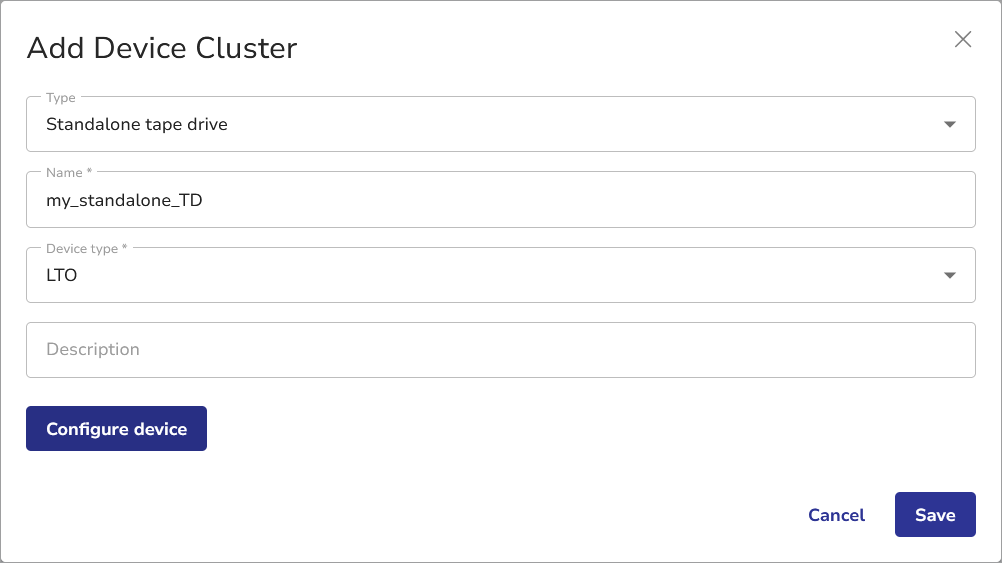Screen dimensions: 1002x563
Task: Click the Add Device Cluster title
Action: click(x=162, y=48)
